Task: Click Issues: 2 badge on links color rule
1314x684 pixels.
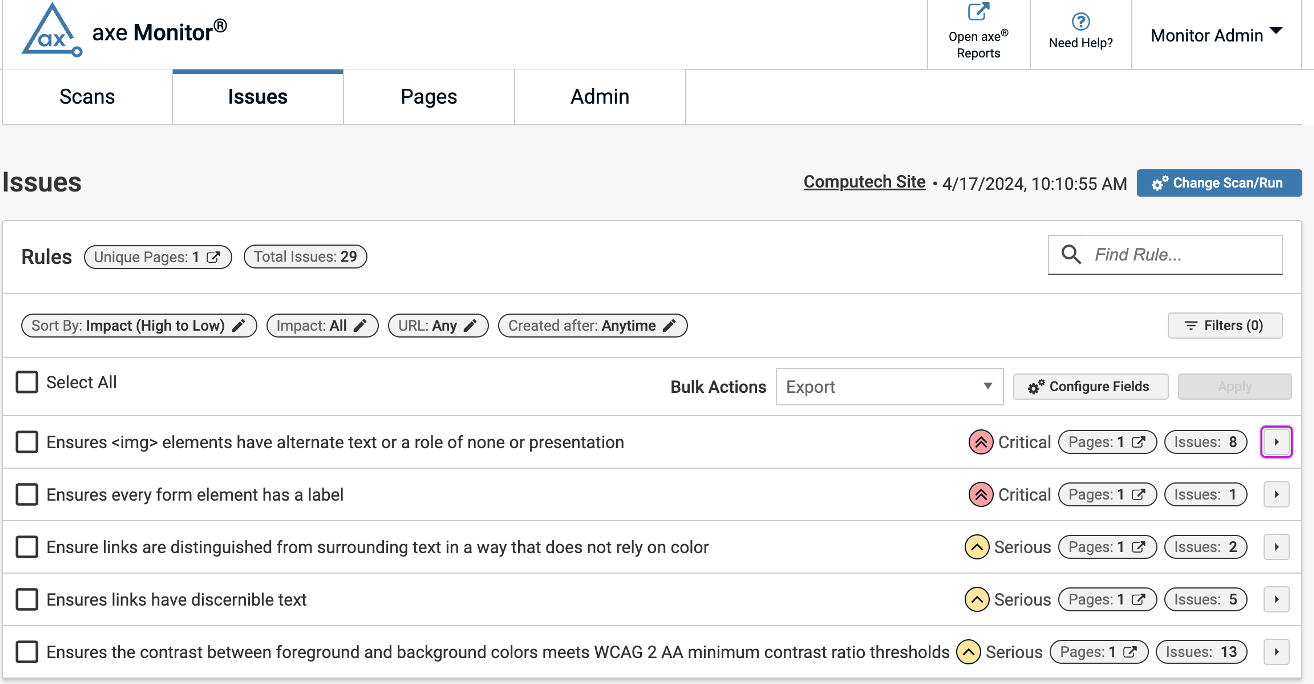Action: click(x=1205, y=547)
